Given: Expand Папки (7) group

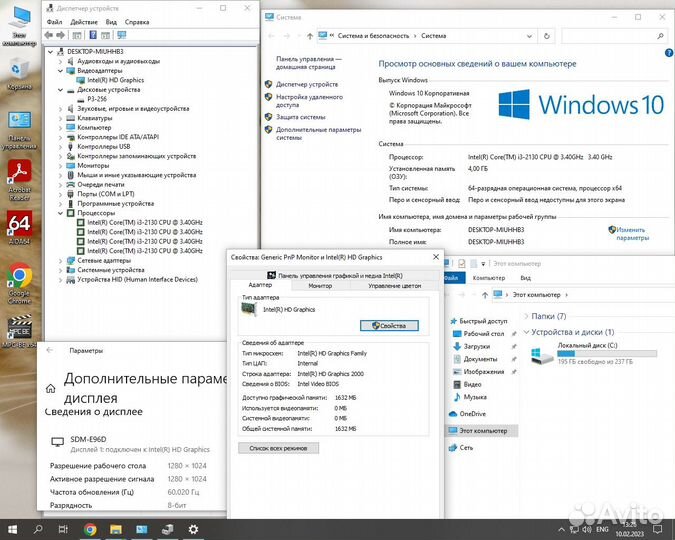Looking at the screenshot, I should point(526,316).
